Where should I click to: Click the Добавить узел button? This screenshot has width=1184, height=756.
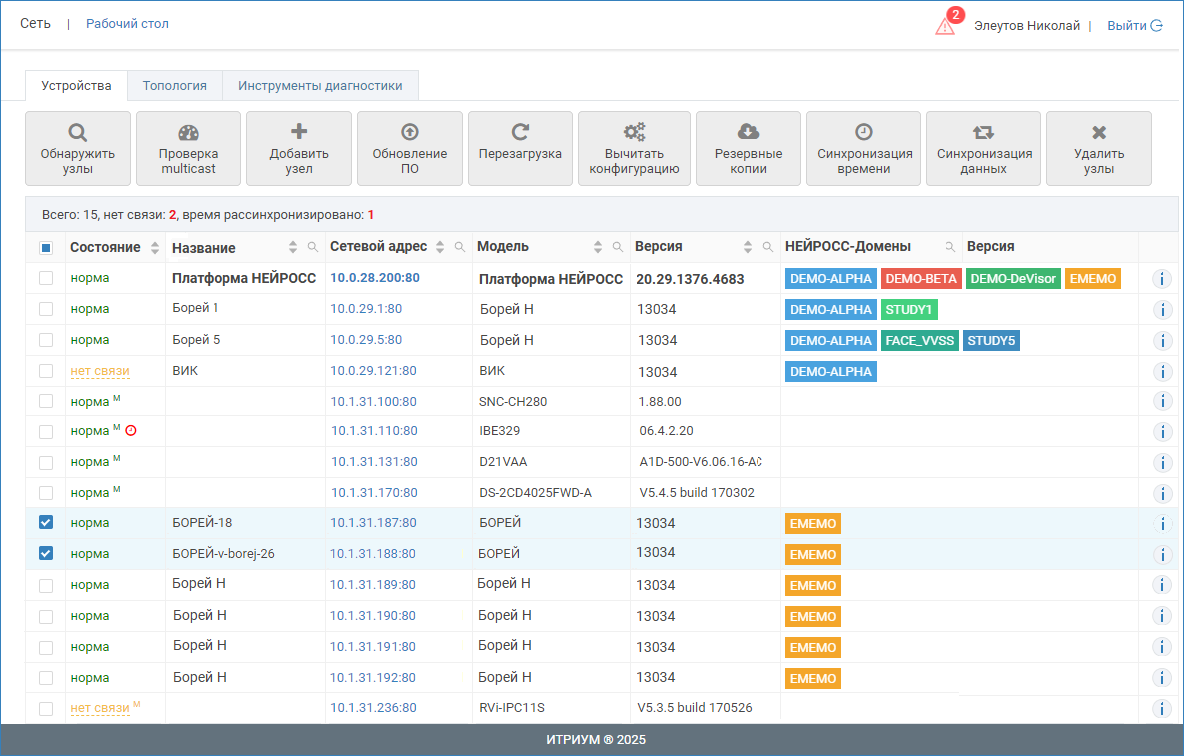(x=299, y=149)
